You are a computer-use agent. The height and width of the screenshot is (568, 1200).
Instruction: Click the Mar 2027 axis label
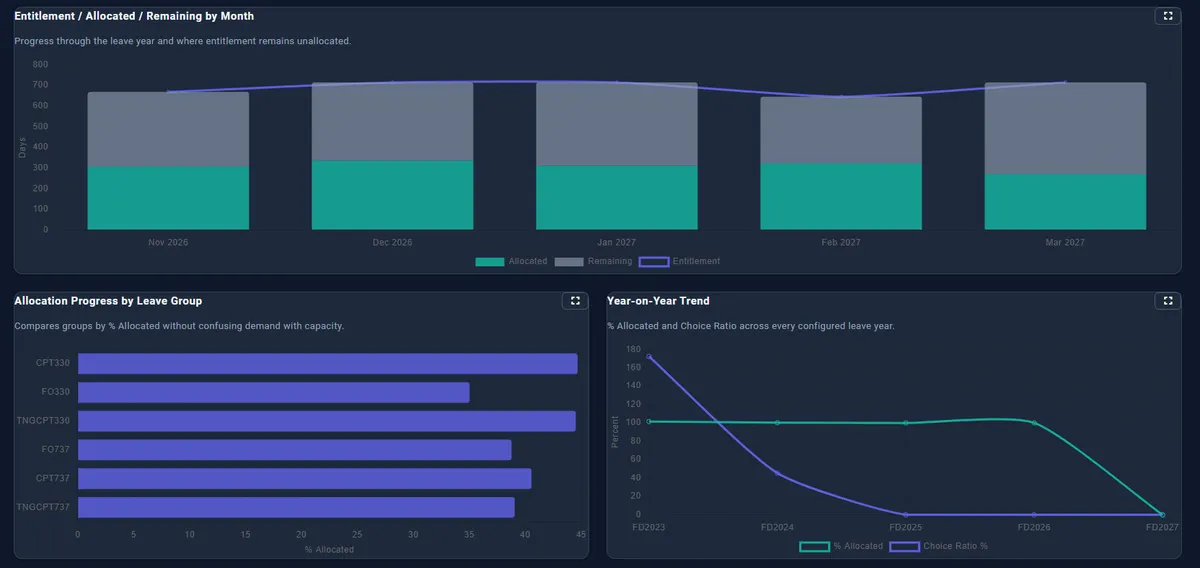[x=1065, y=243]
